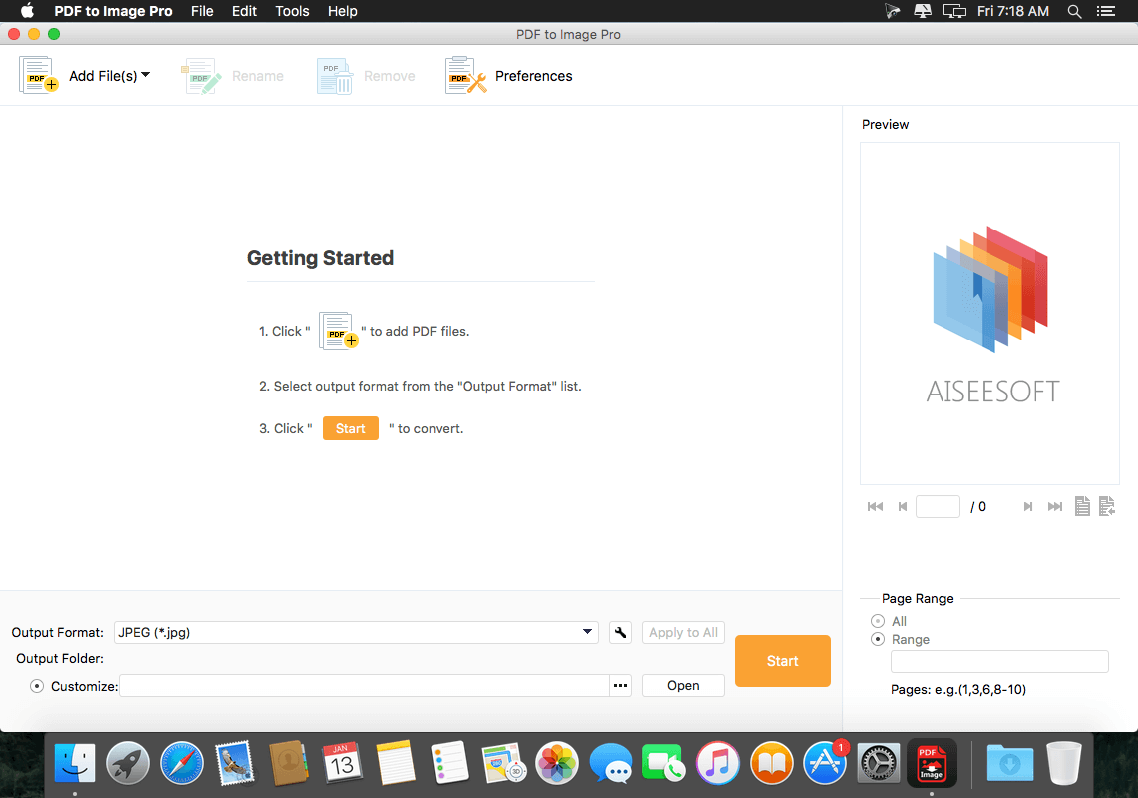Click the Aiseesoft preview thumbnail
The image size is (1138, 798).
[990, 313]
